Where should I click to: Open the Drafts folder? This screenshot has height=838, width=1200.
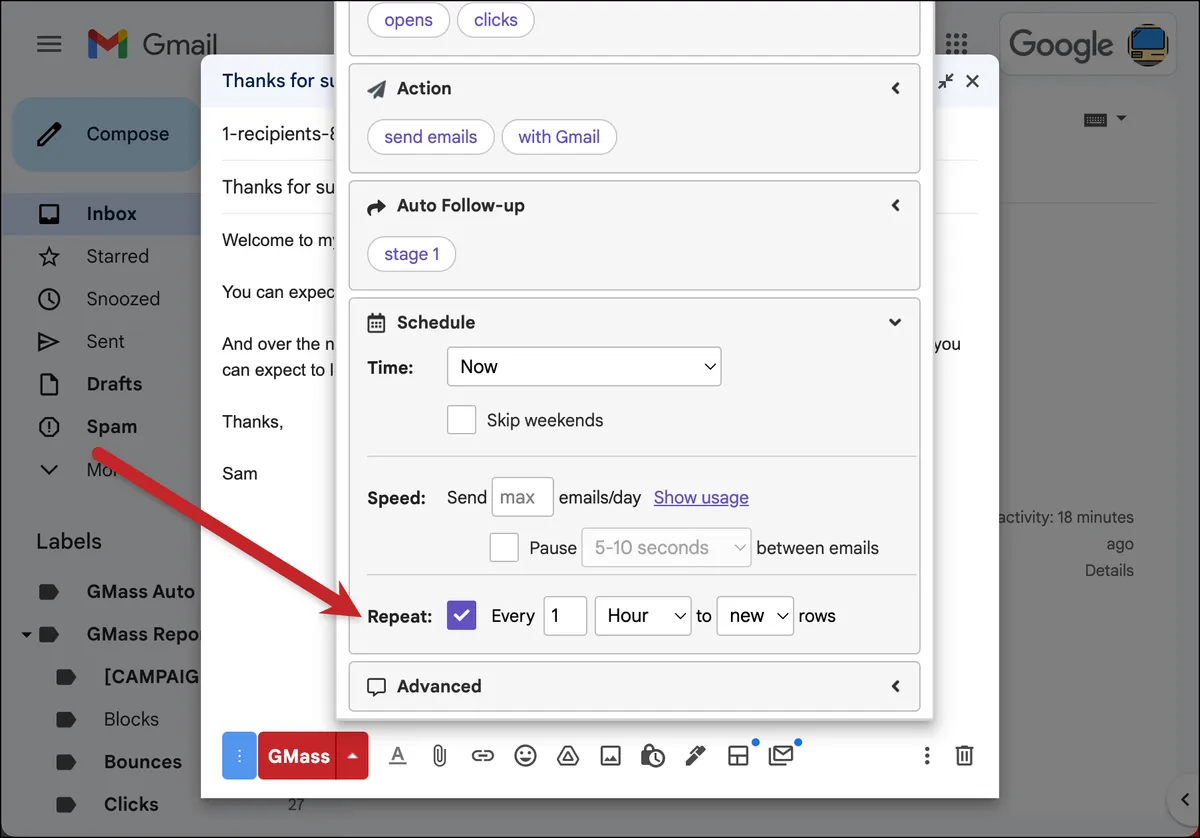point(114,384)
